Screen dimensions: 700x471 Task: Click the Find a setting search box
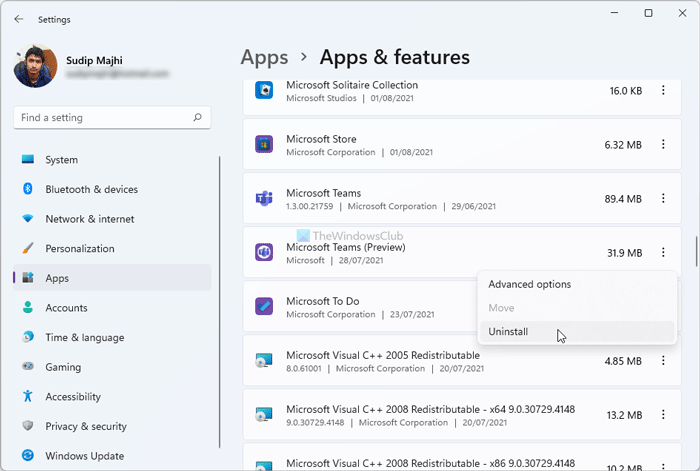[100, 118]
